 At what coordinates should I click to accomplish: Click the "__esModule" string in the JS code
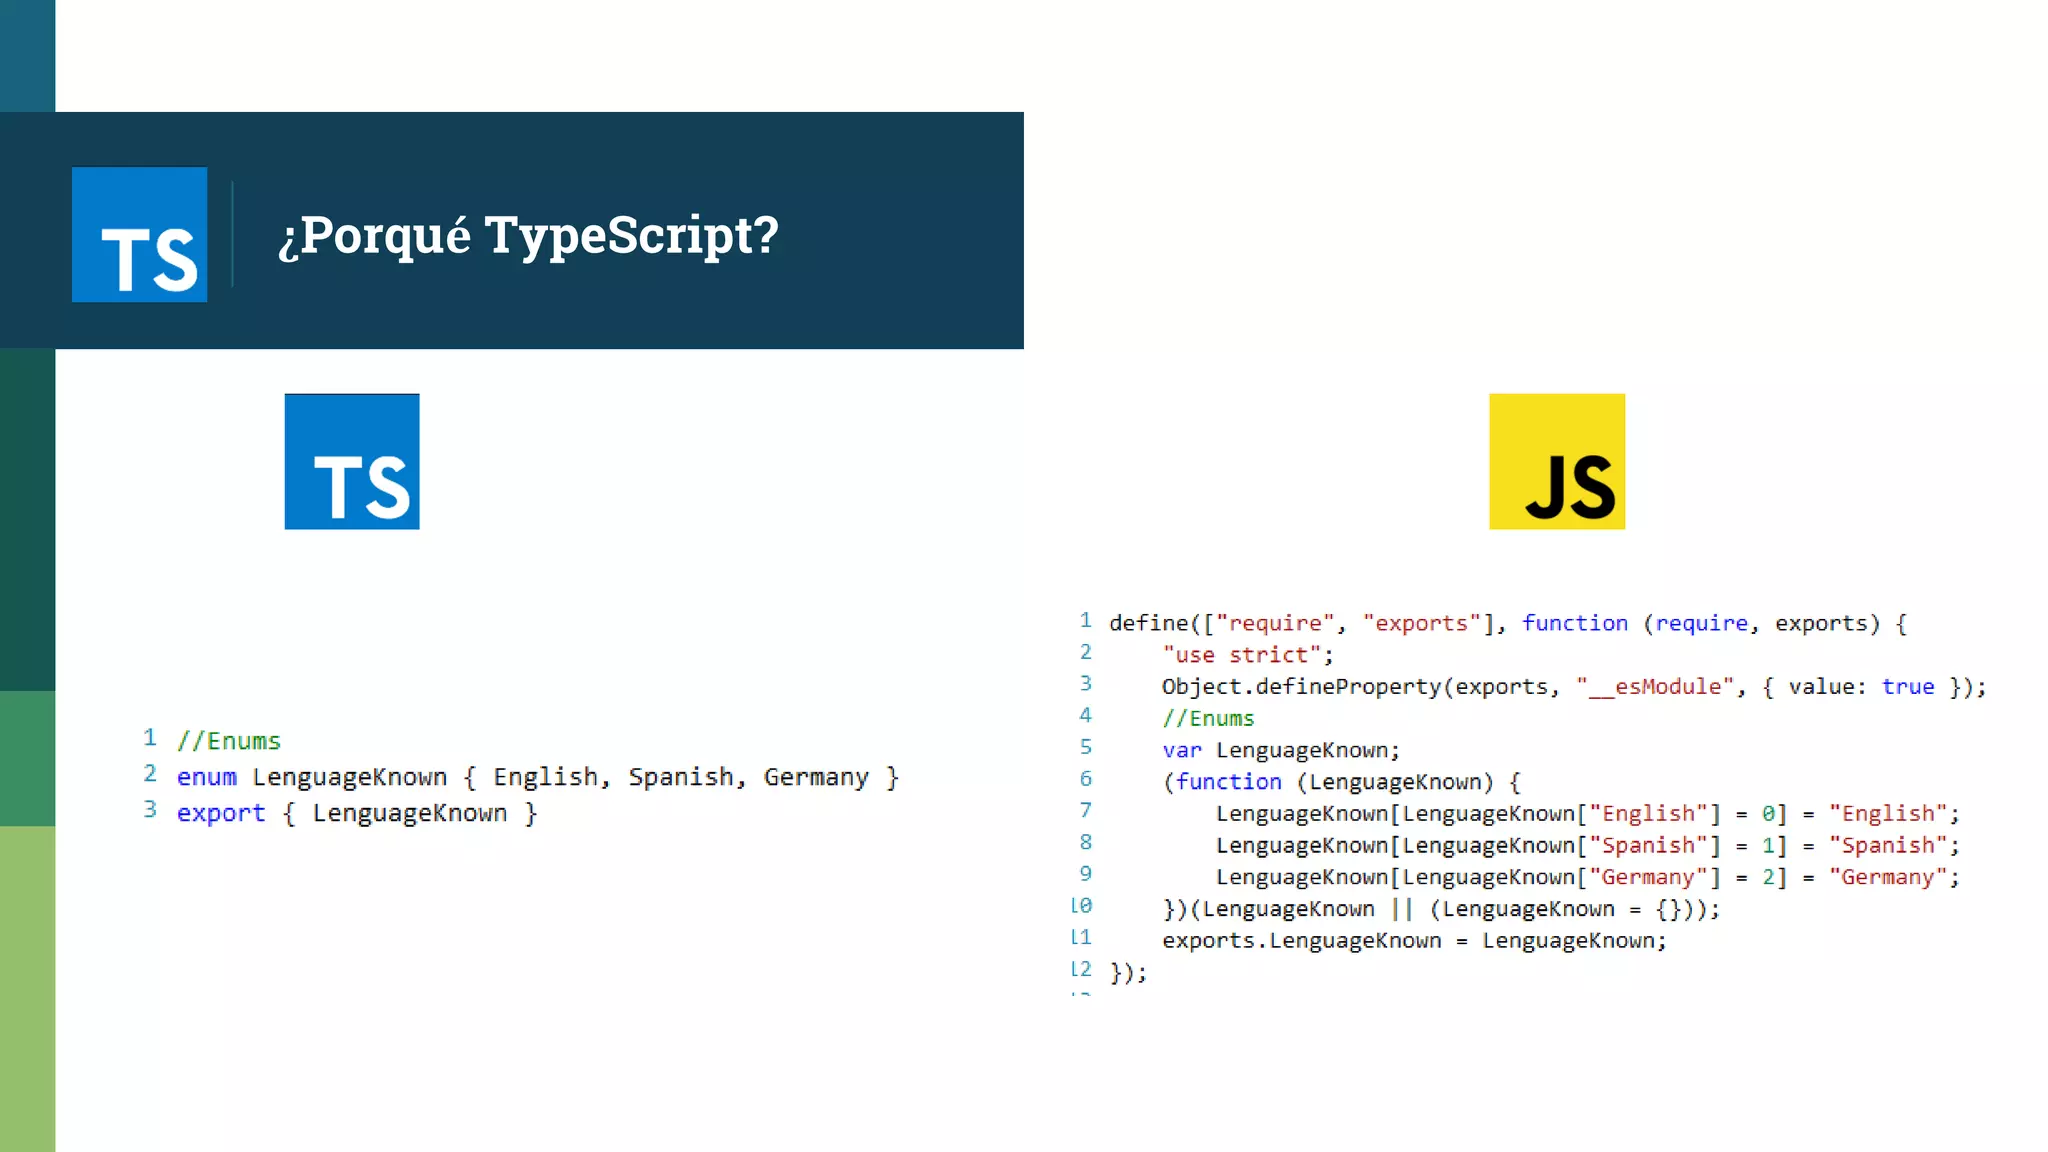pos(1655,687)
